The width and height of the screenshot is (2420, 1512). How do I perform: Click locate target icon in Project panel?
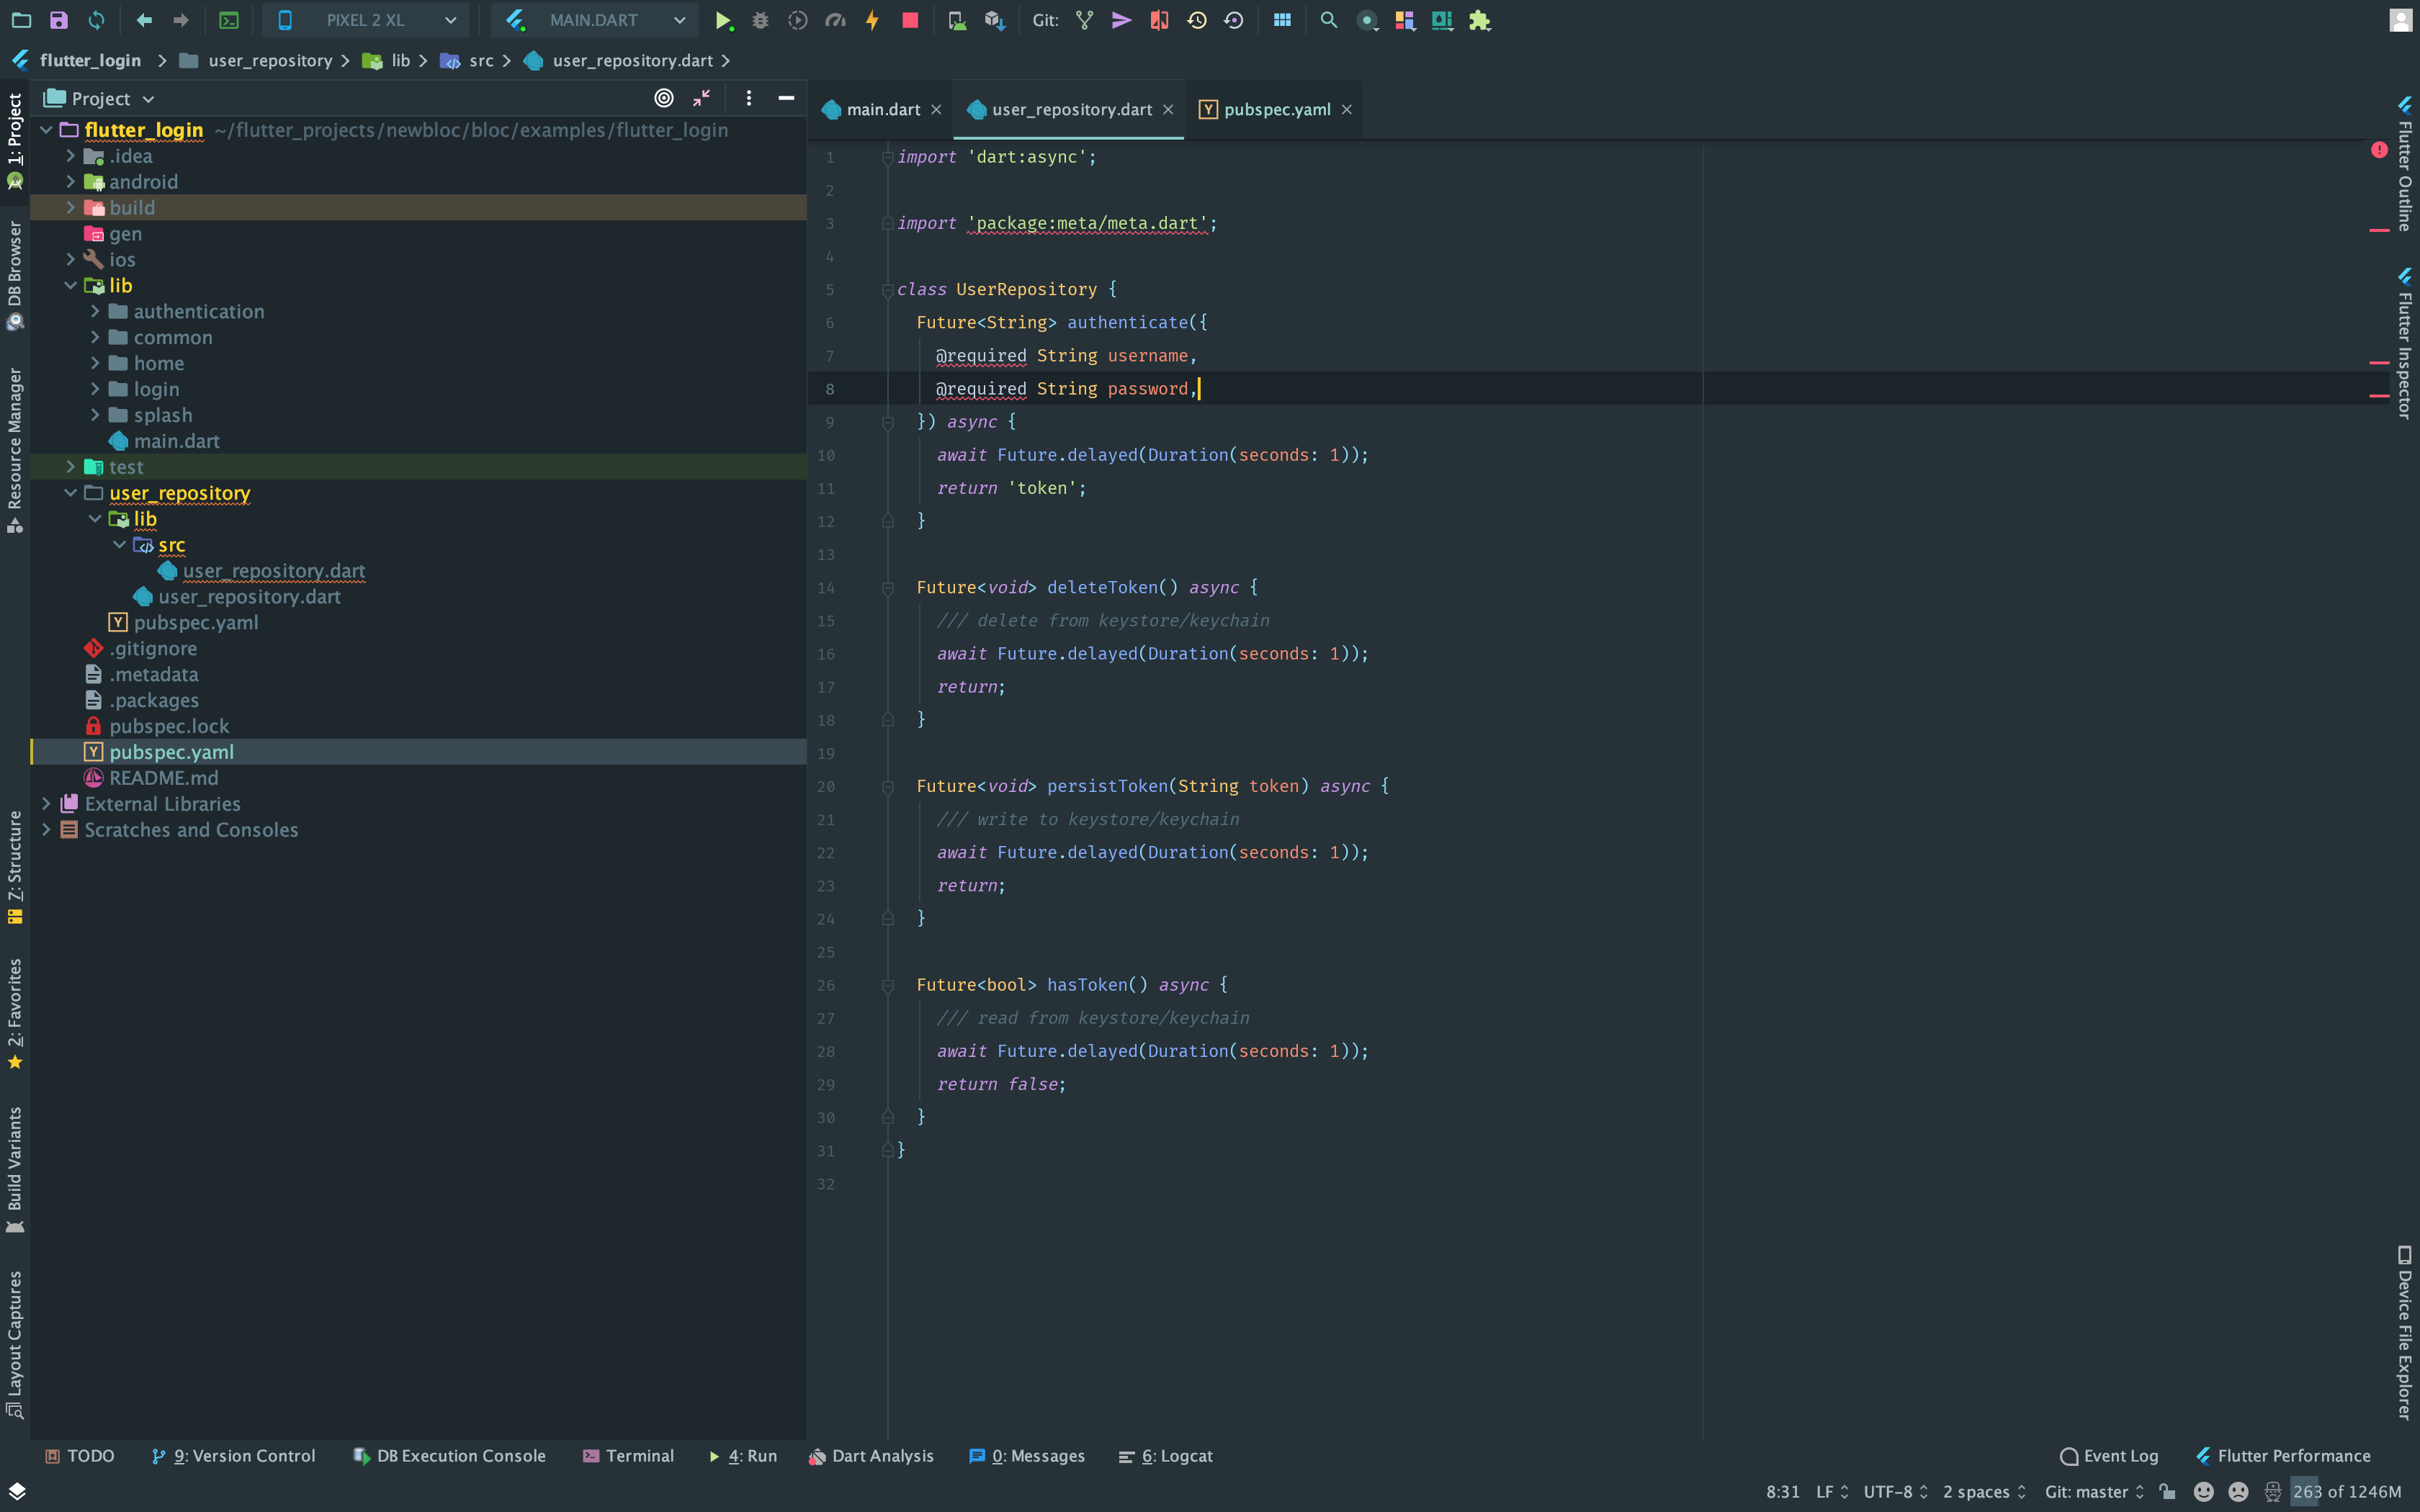point(663,98)
